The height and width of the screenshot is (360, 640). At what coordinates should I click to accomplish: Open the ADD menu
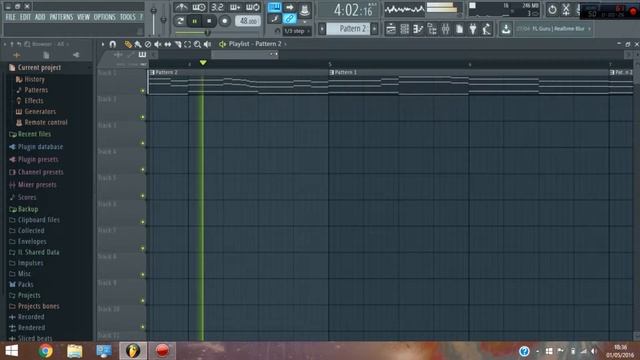[x=40, y=17]
